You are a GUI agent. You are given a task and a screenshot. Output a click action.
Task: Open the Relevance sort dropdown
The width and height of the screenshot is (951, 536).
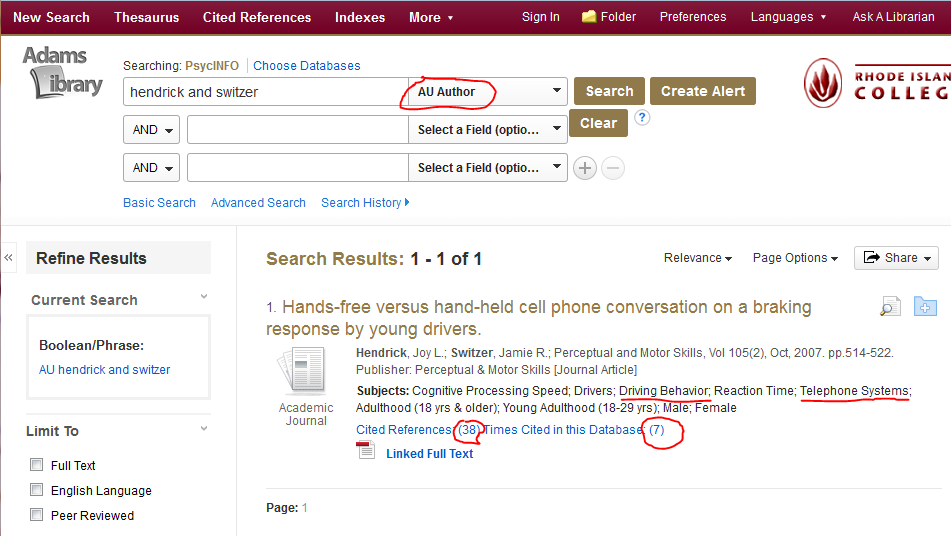(x=697, y=258)
